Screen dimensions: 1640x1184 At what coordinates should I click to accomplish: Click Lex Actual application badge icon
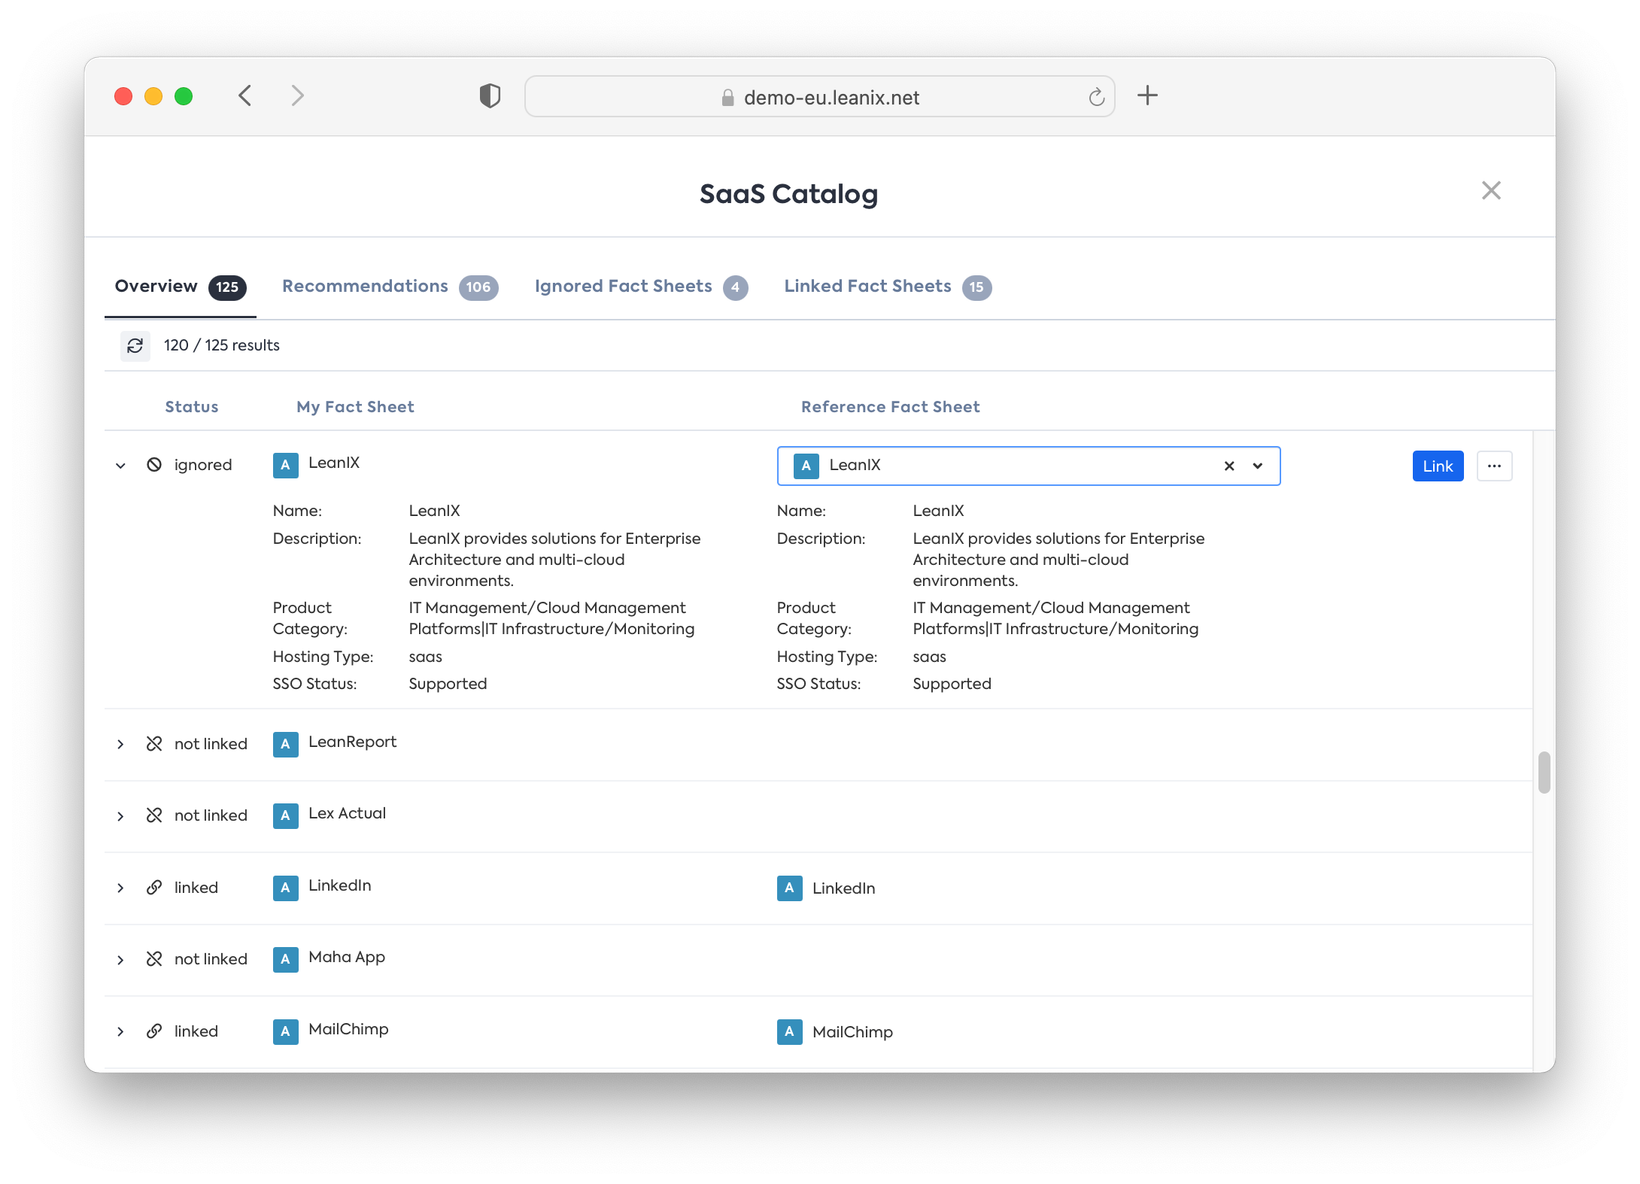tap(286, 816)
